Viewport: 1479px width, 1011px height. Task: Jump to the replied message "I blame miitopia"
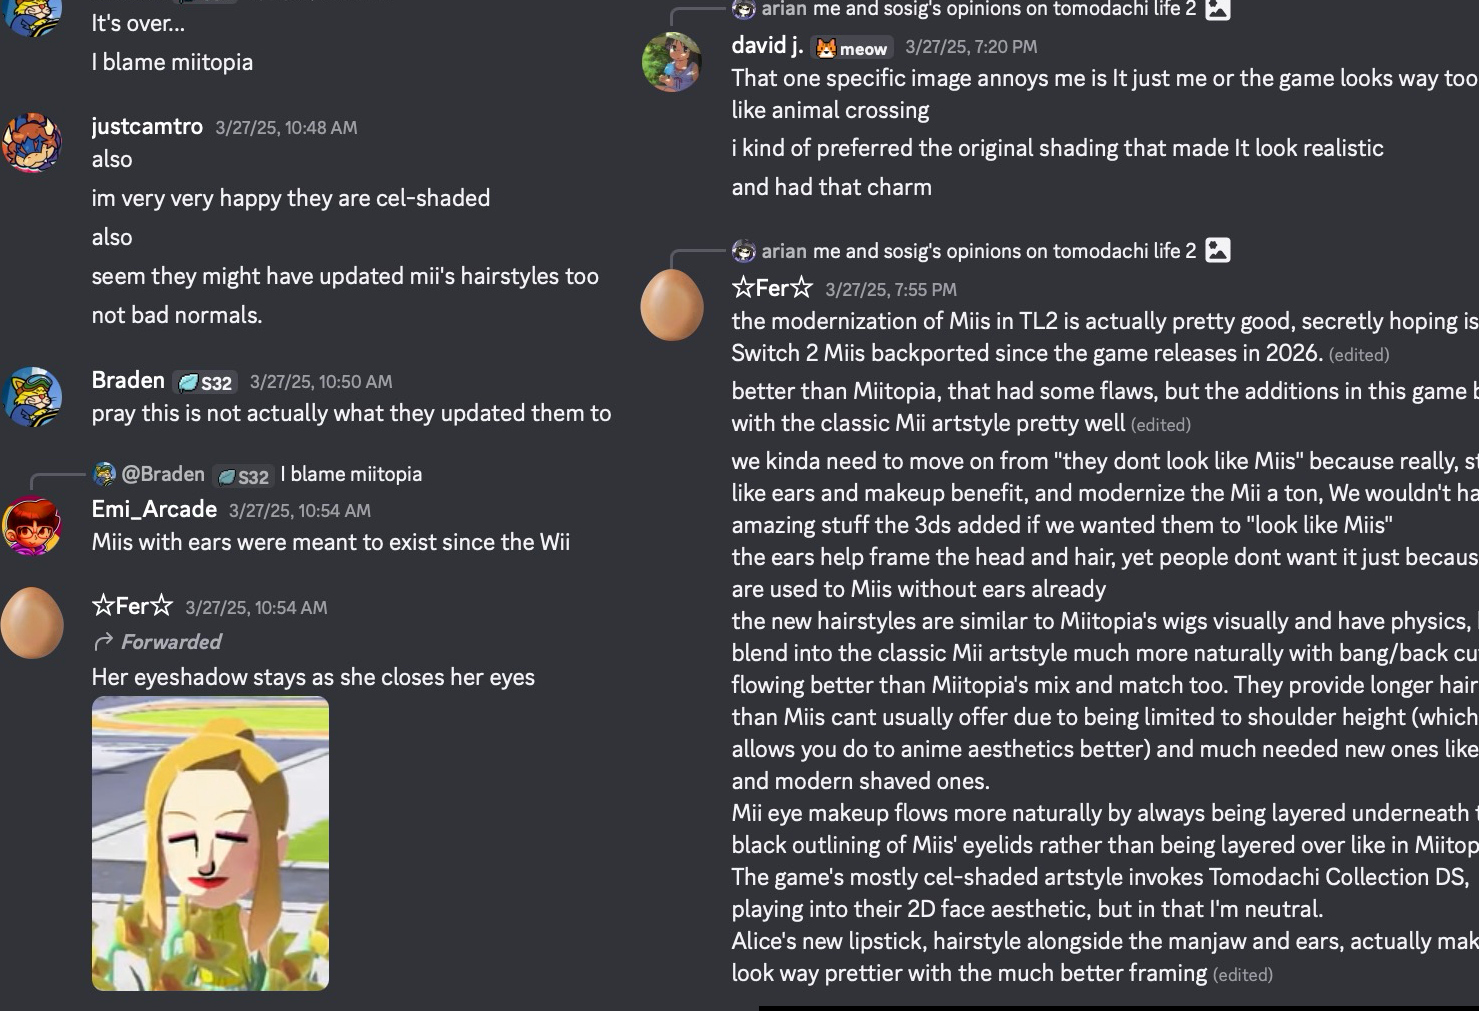(x=351, y=474)
